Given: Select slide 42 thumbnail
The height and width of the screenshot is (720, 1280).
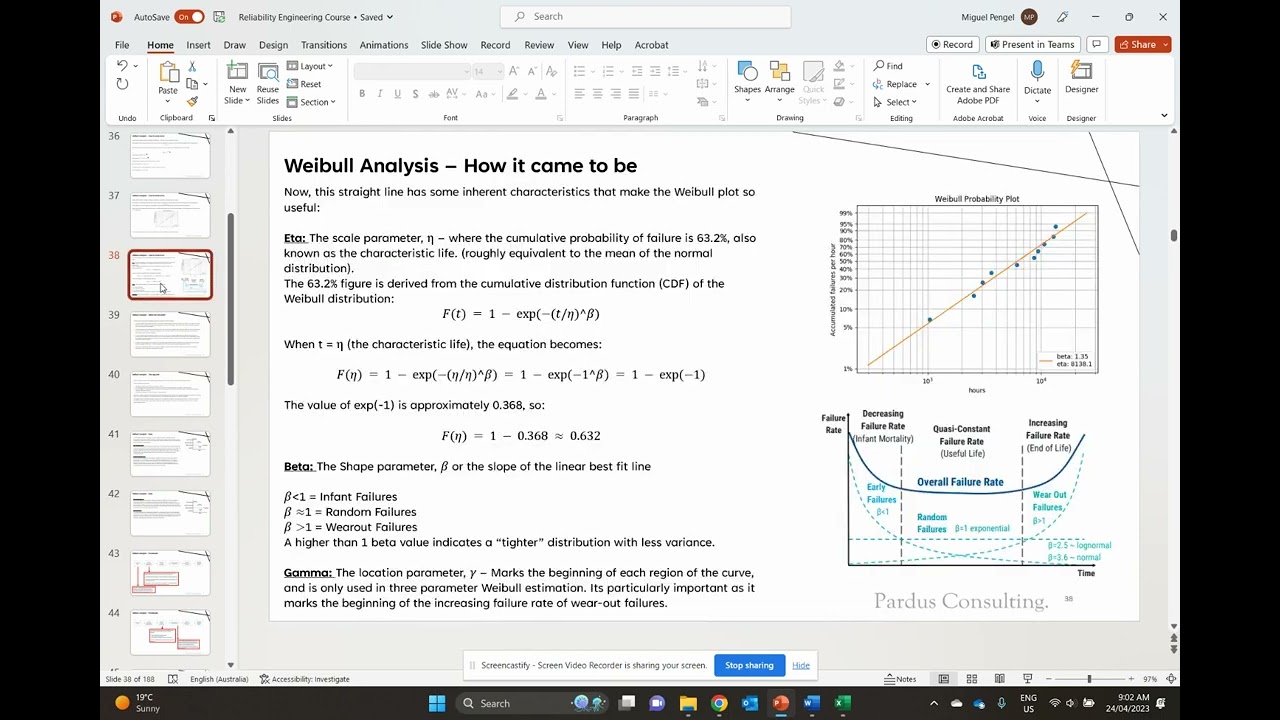Looking at the screenshot, I should (170, 513).
